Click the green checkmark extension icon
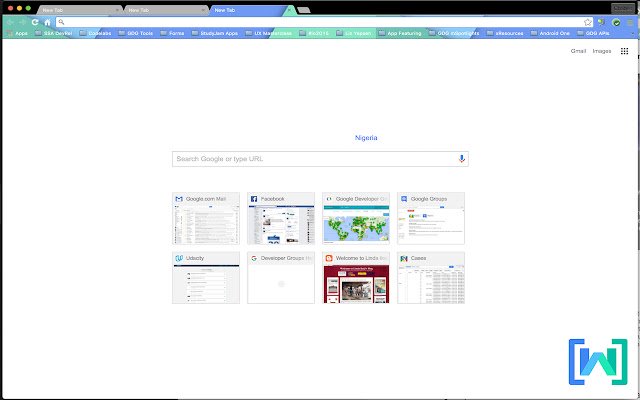Viewport: 640px width, 400px height. coord(616,22)
